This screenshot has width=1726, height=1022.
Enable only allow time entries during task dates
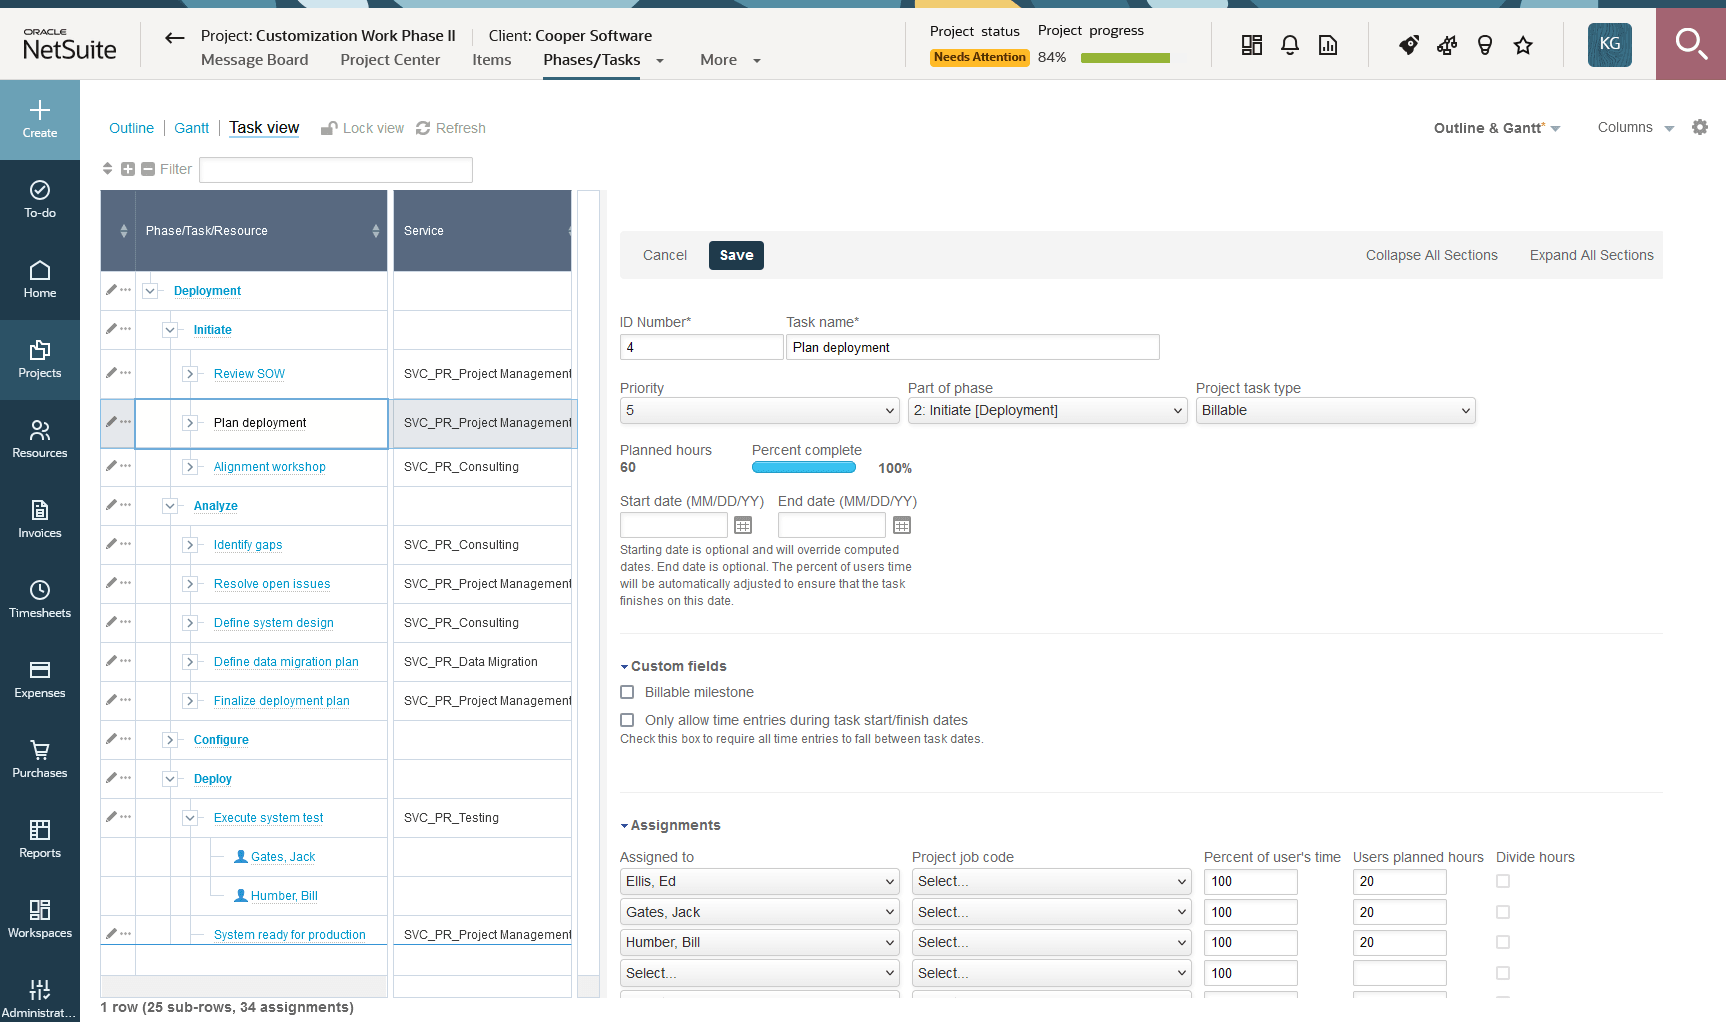[x=627, y=720]
